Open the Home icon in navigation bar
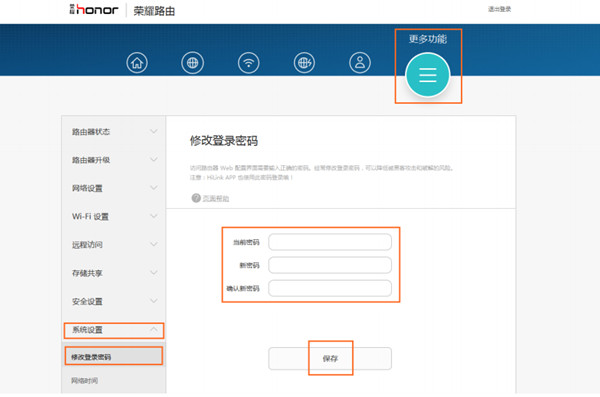The height and width of the screenshot is (397, 600). [137, 63]
